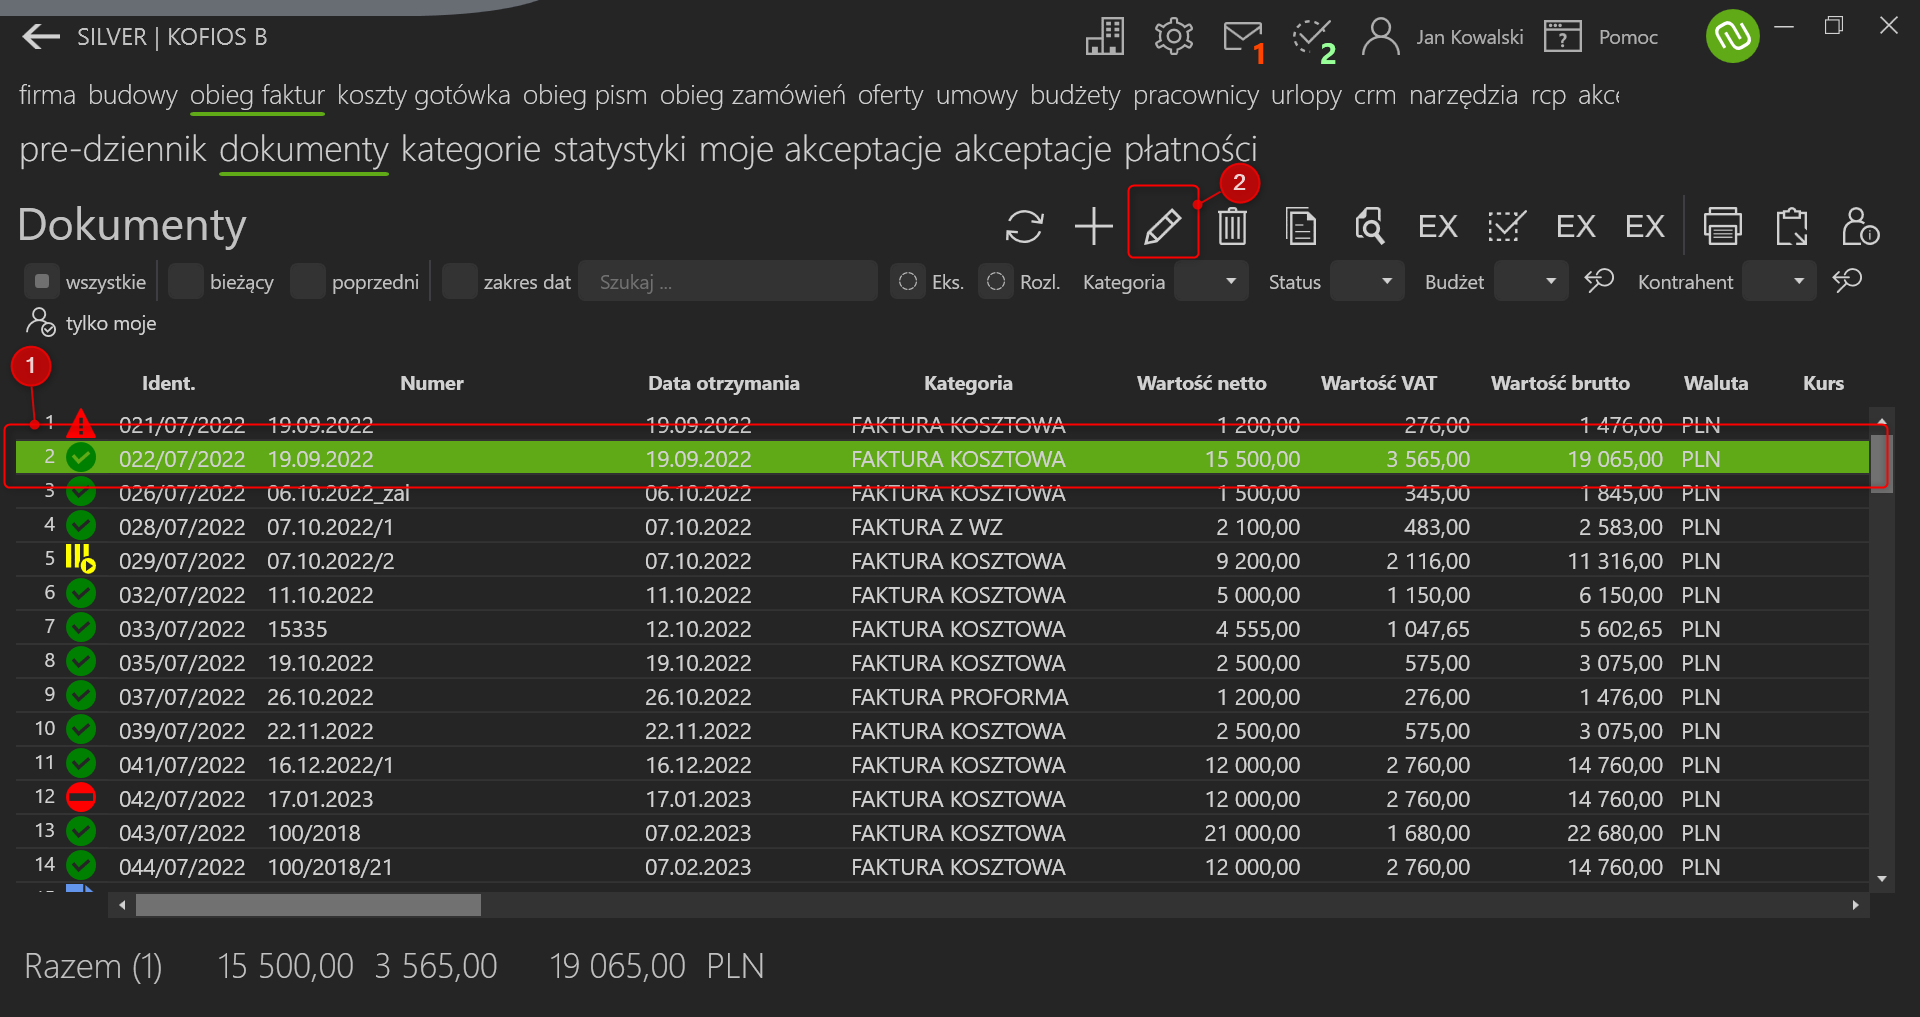
Task: Open the koszty gotówka menu
Action: 424,95
